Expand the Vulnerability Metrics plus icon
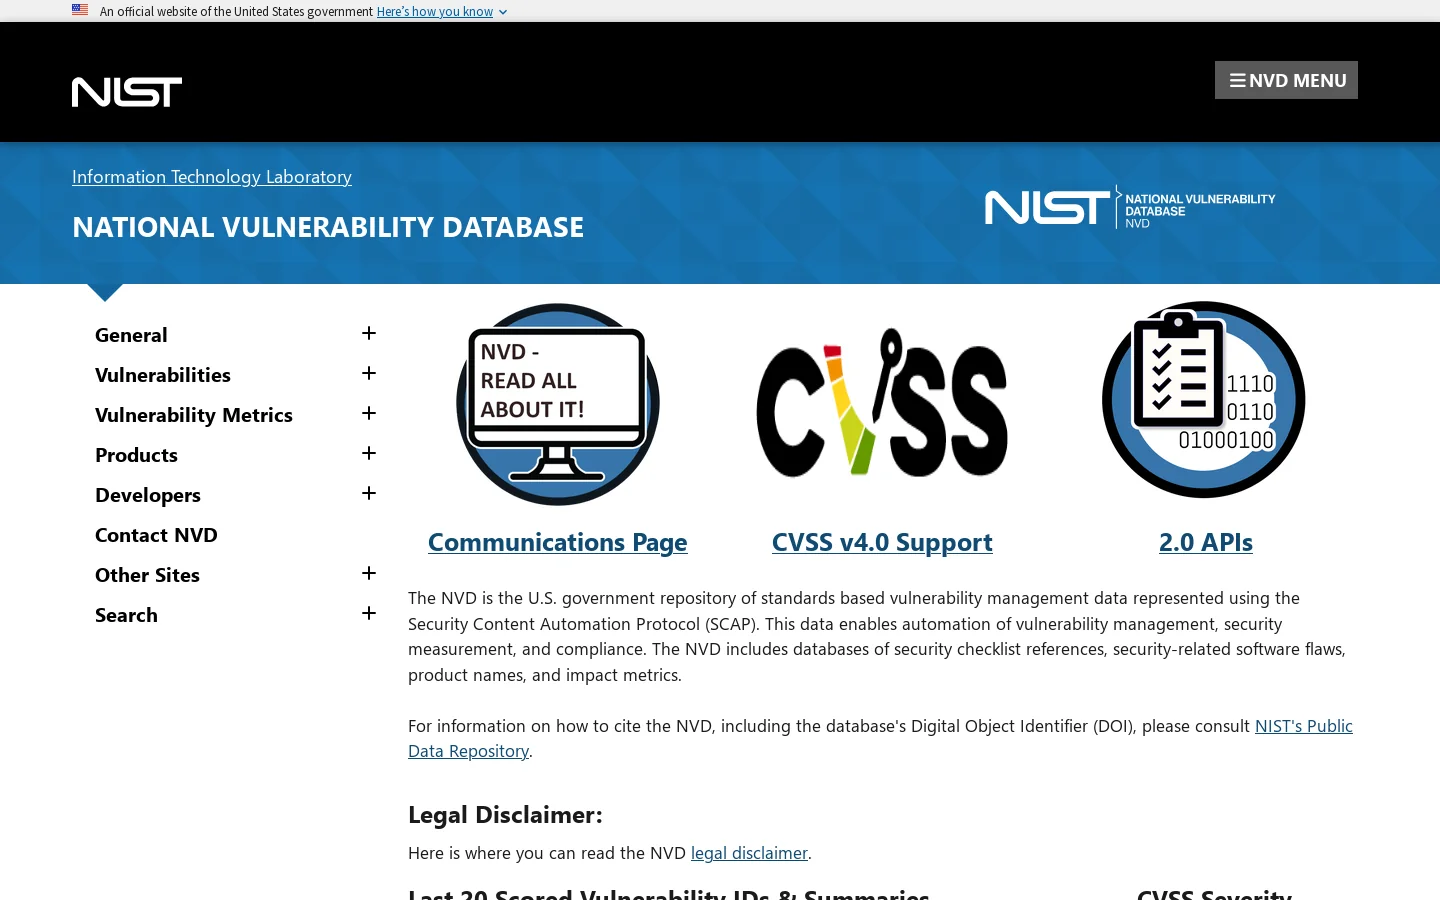 click(x=369, y=413)
